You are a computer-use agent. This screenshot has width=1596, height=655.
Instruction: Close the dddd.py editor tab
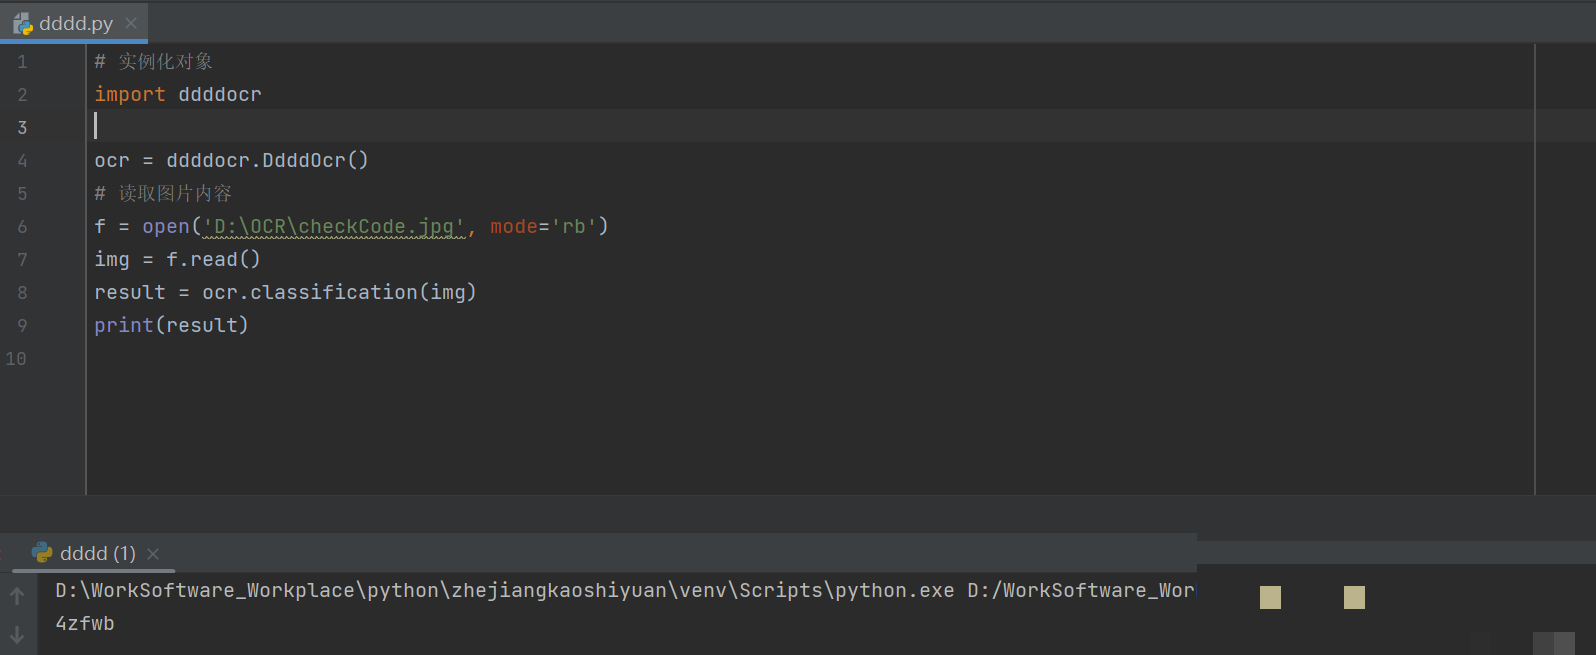click(x=131, y=23)
